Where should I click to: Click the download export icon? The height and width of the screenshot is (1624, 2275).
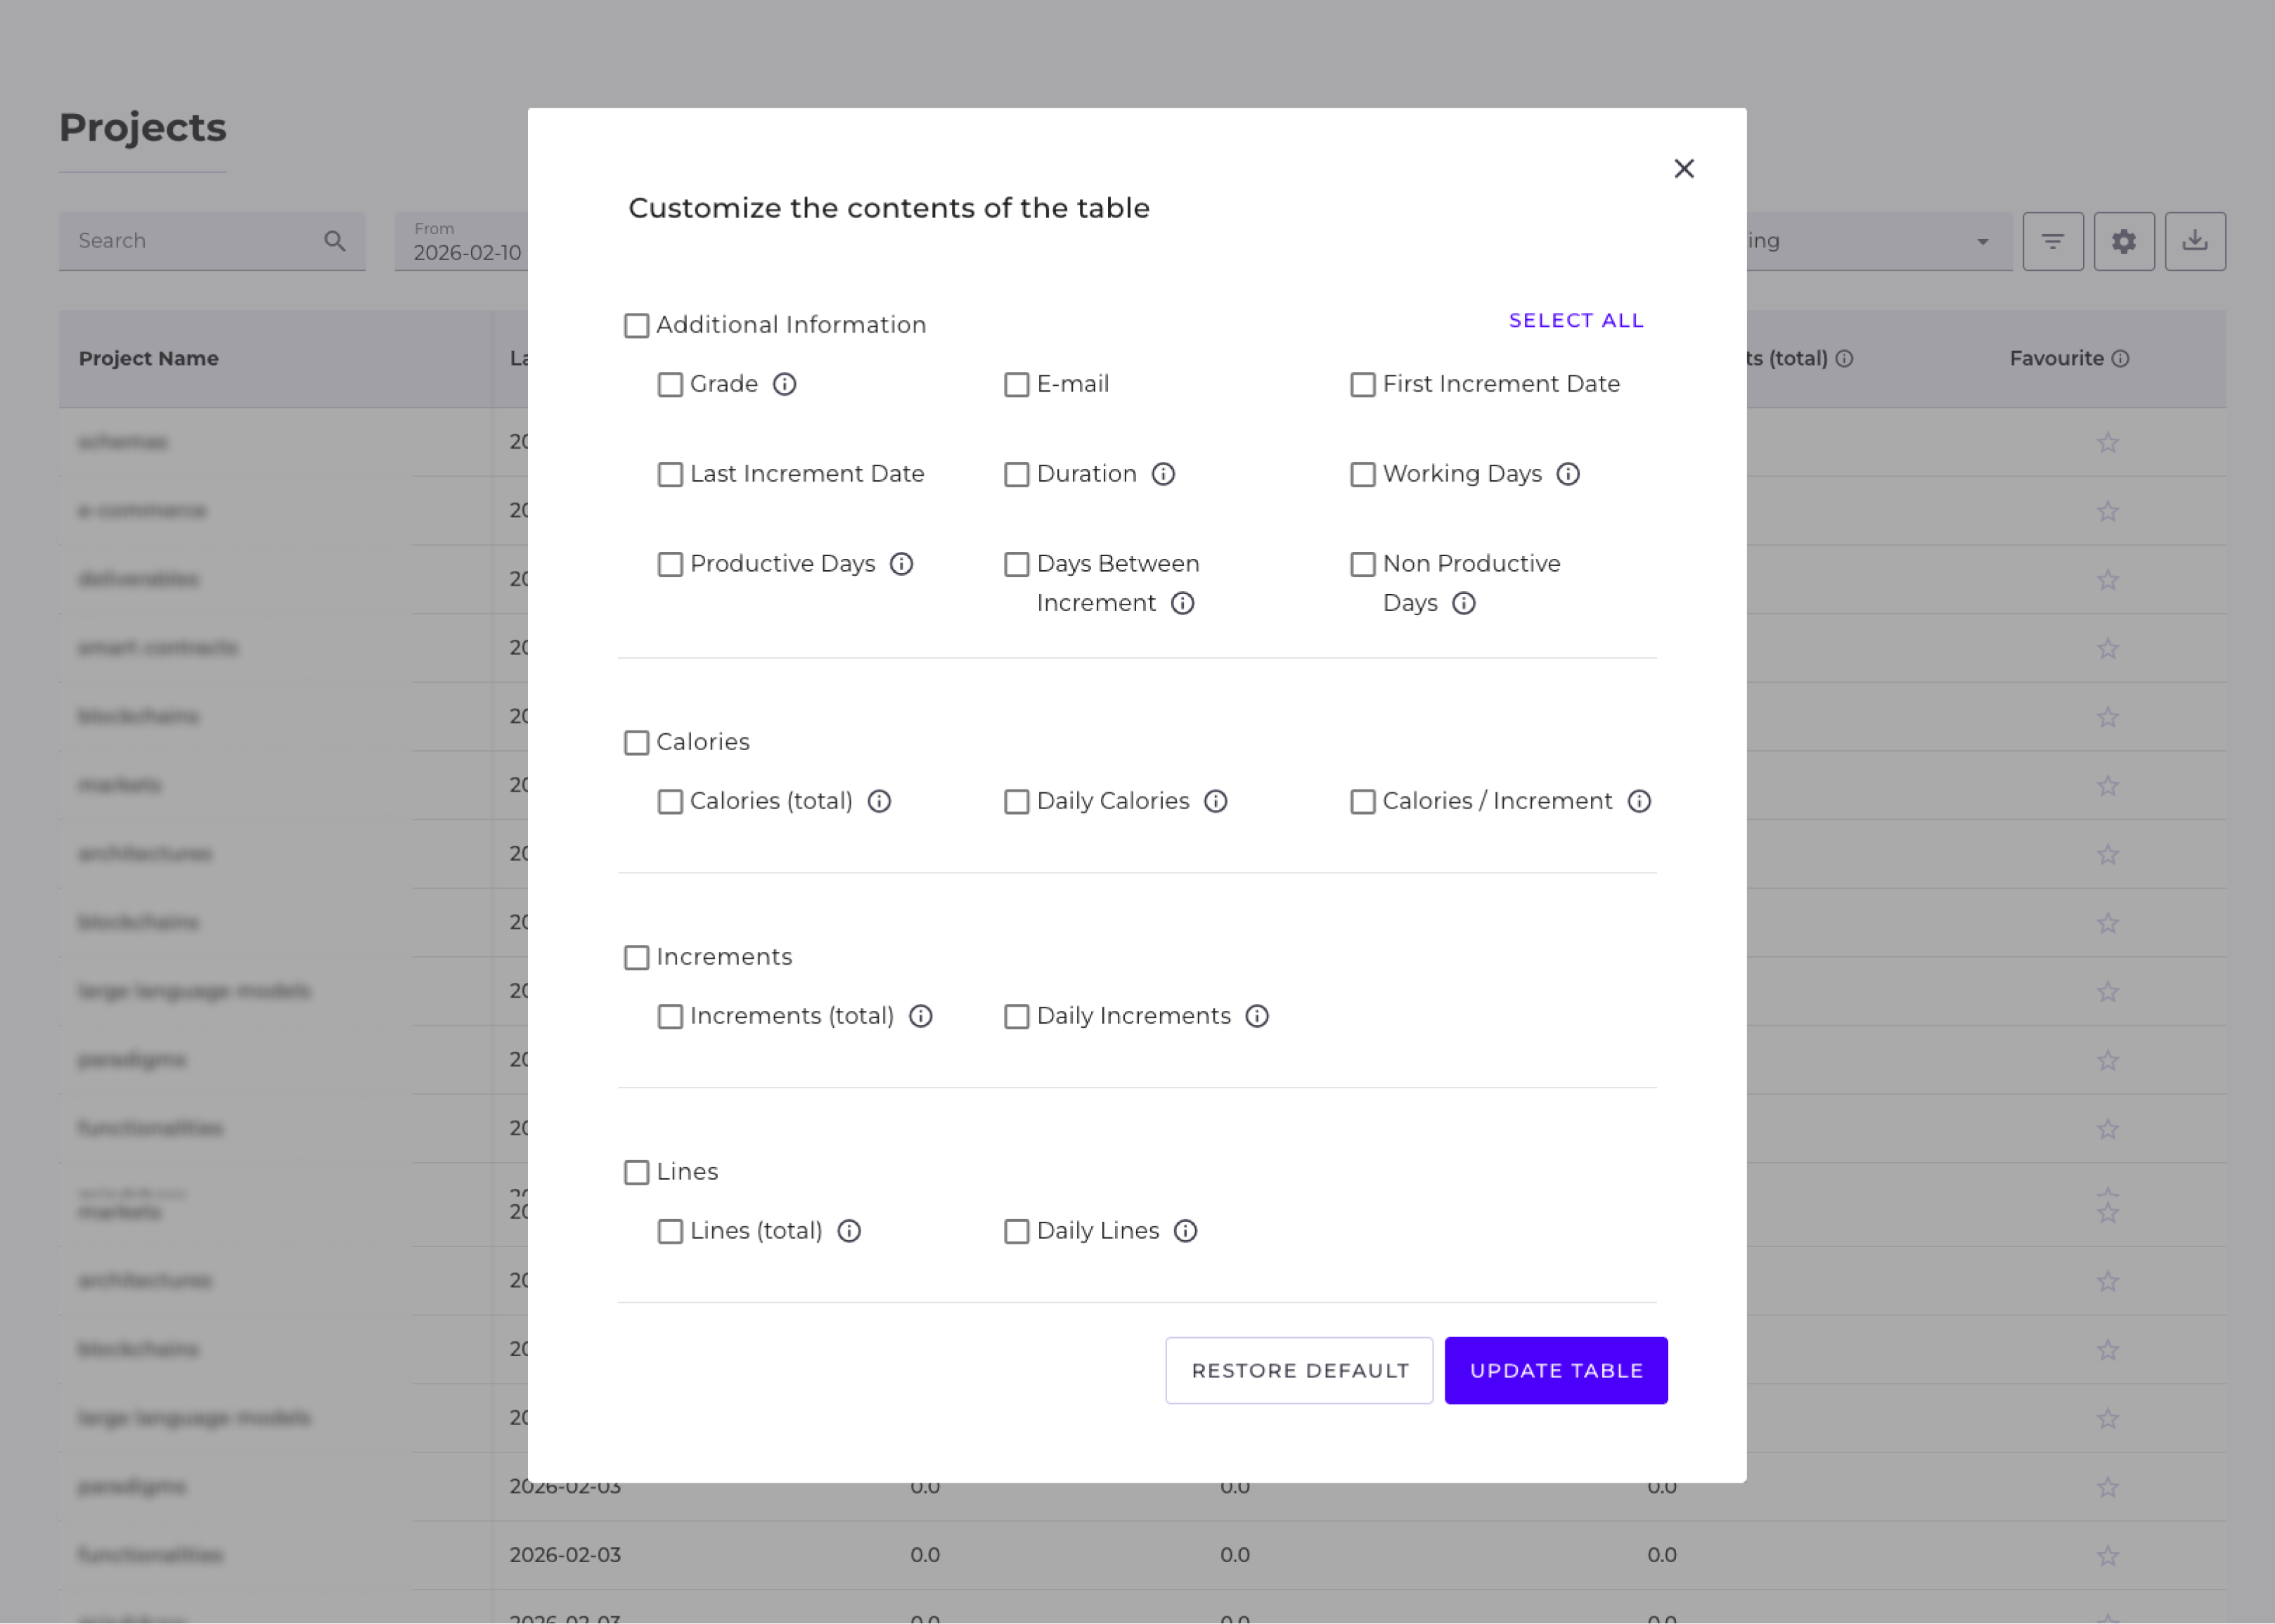(2195, 240)
